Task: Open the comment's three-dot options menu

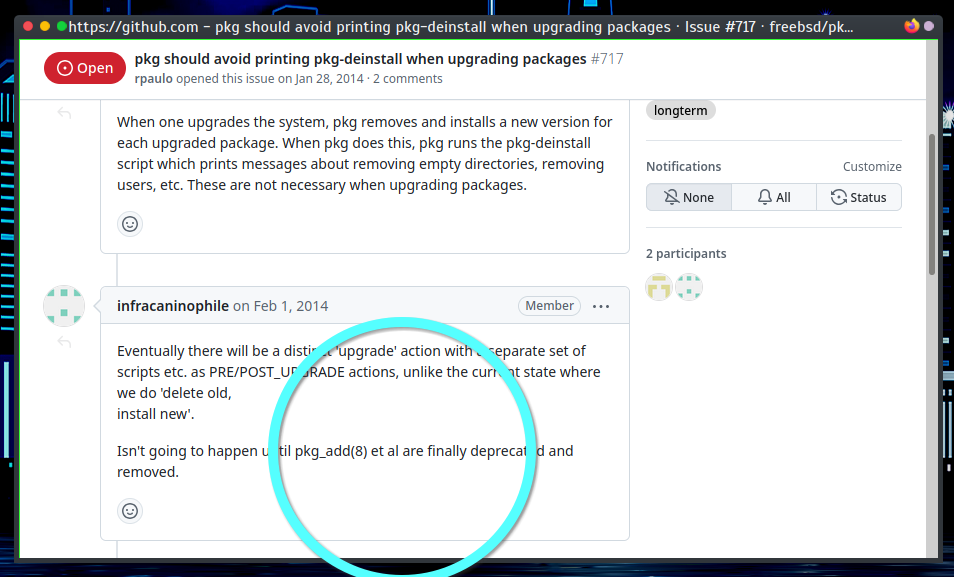Action: [601, 306]
